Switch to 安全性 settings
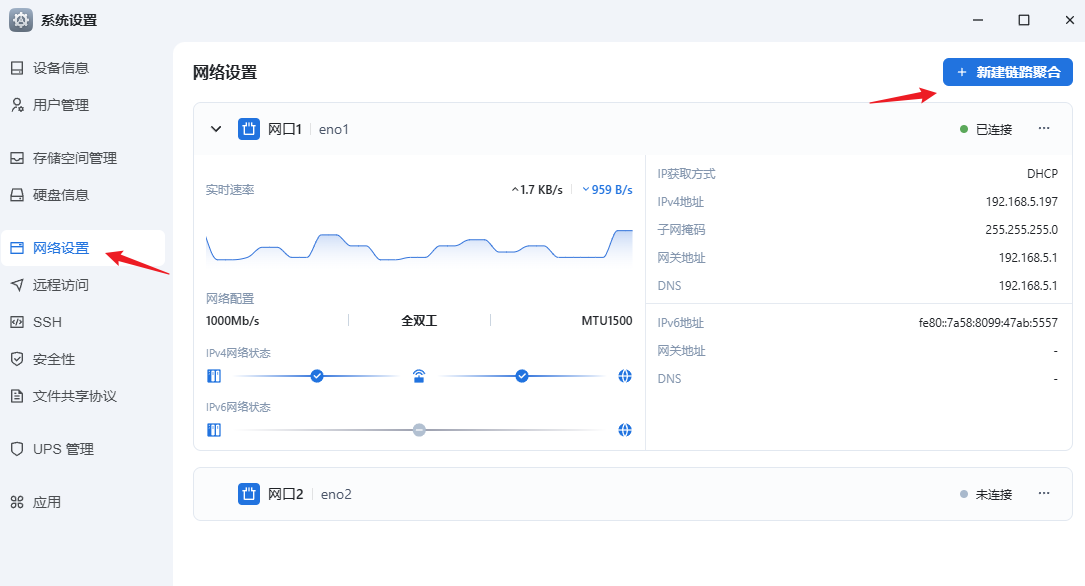 (54, 359)
